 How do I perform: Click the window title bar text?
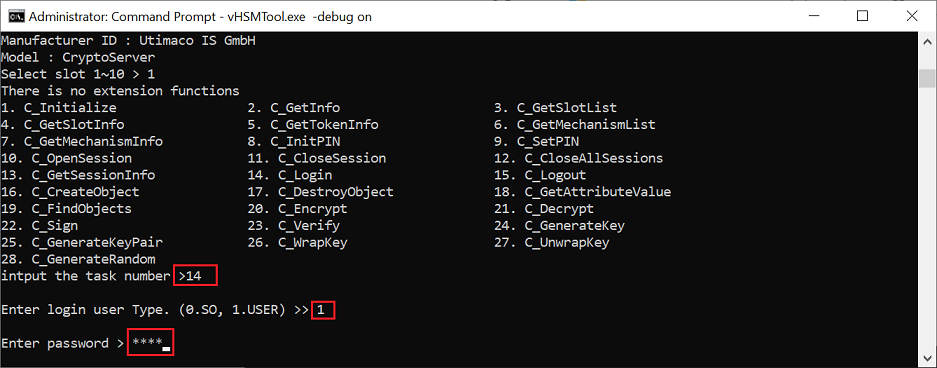[200, 17]
